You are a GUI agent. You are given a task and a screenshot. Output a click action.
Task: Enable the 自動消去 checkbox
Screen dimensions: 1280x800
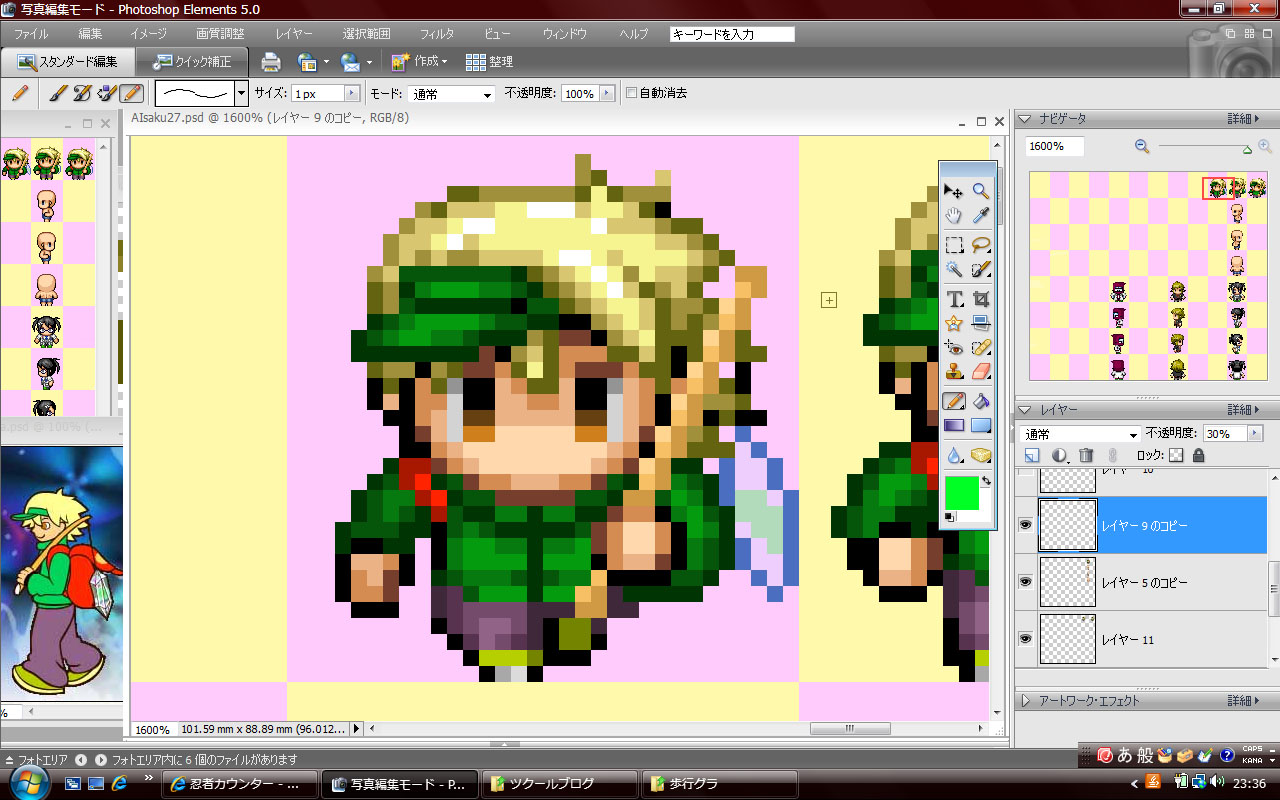(631, 93)
